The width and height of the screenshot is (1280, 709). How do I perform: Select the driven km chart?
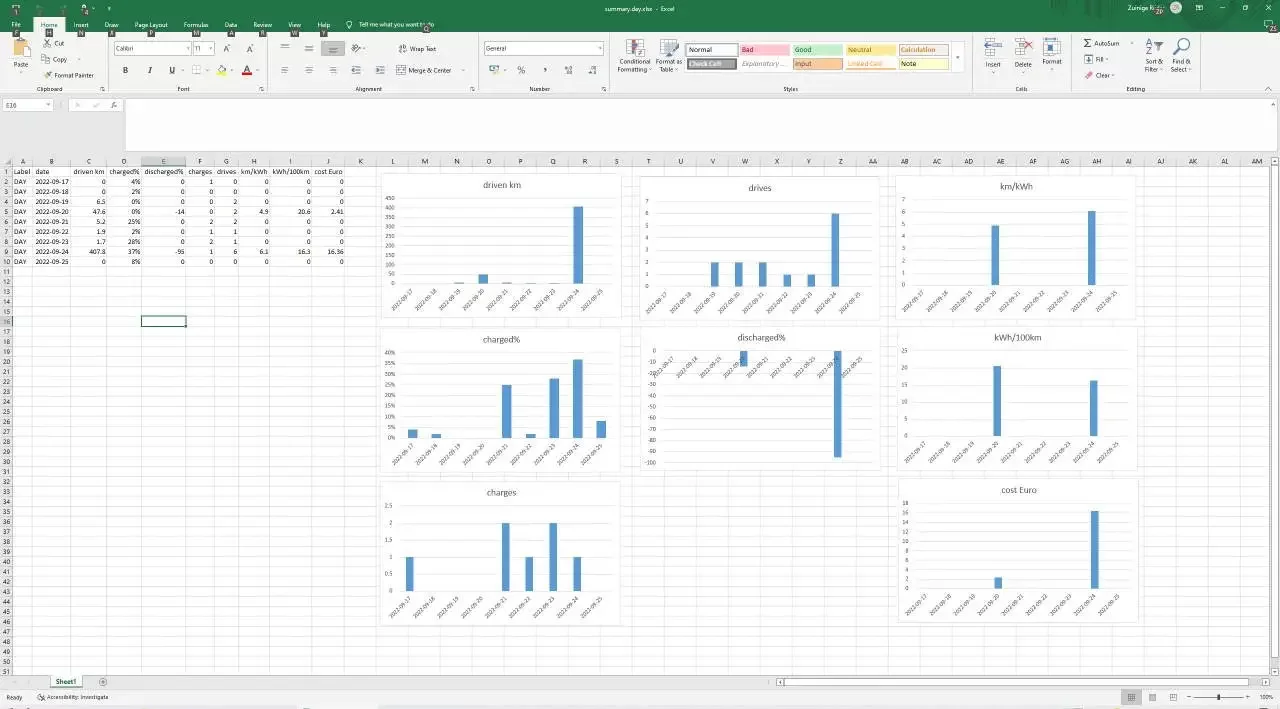500,245
